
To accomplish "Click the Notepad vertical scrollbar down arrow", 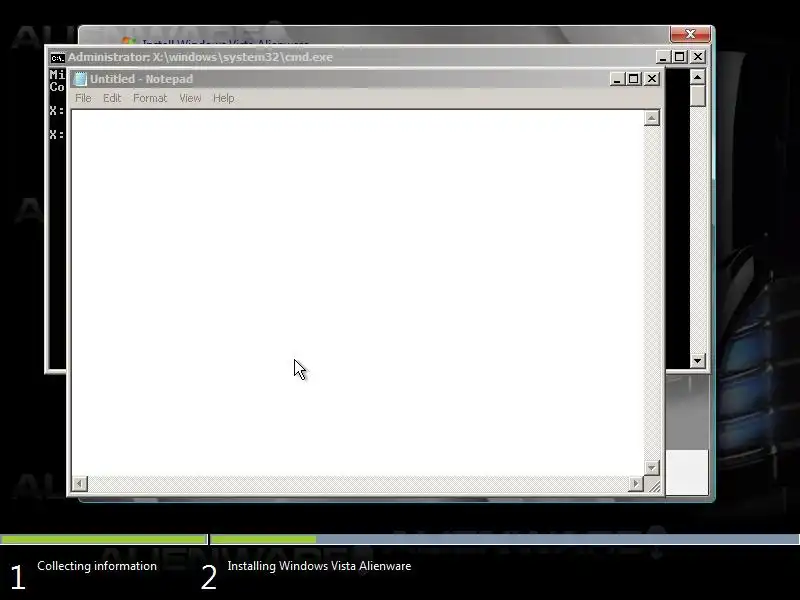I will [x=652, y=467].
